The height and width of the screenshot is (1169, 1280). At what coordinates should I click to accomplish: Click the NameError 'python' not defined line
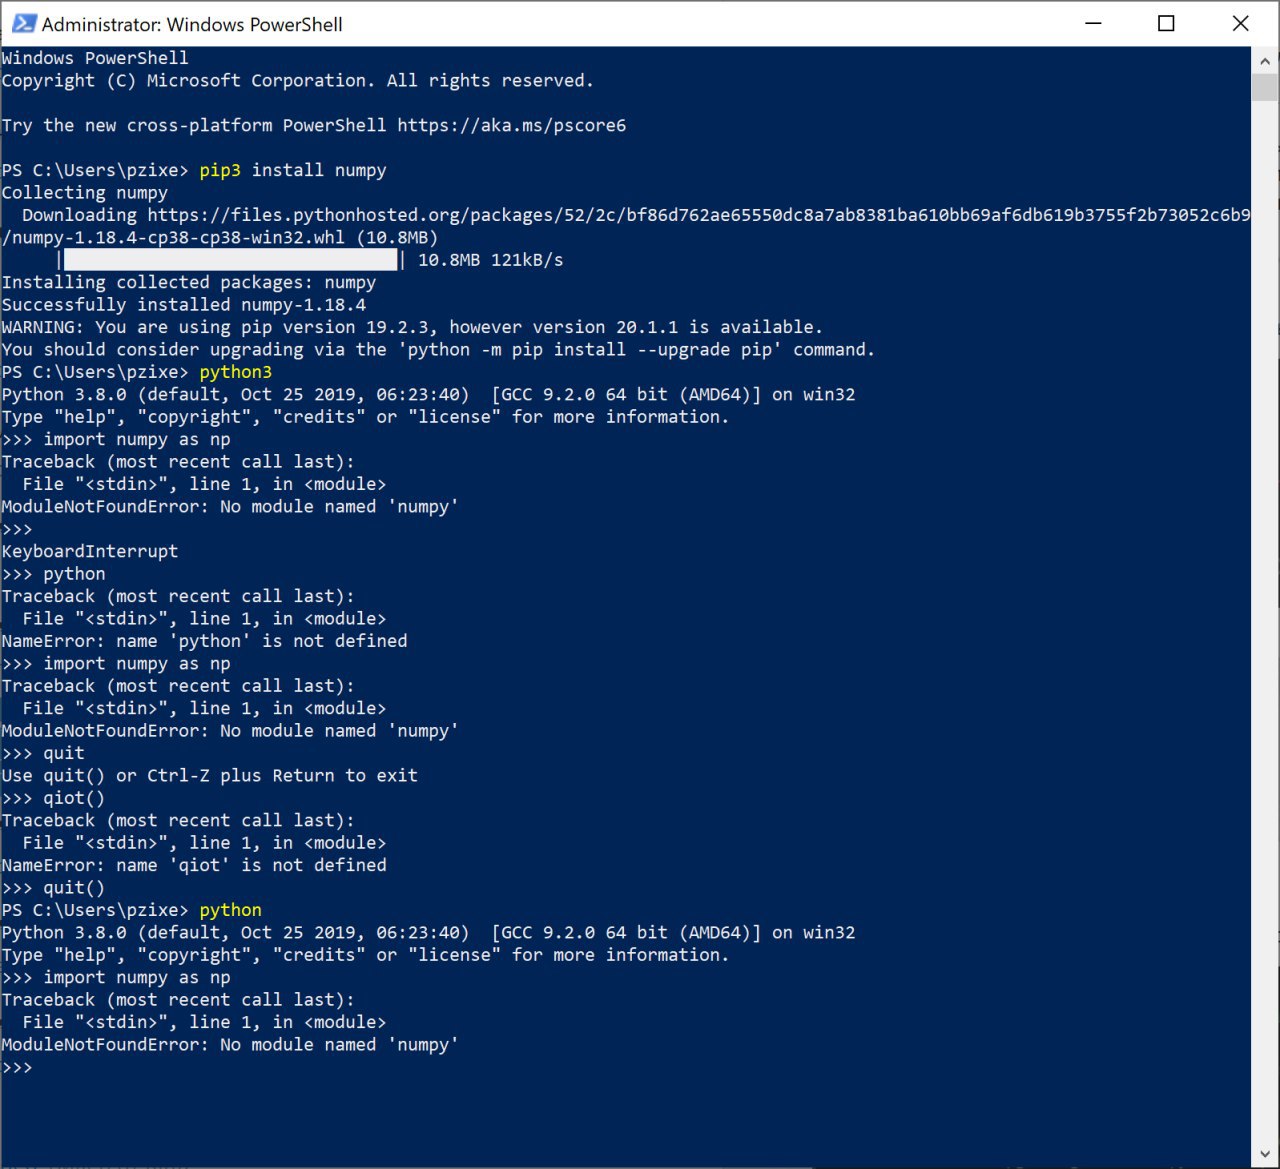[205, 641]
